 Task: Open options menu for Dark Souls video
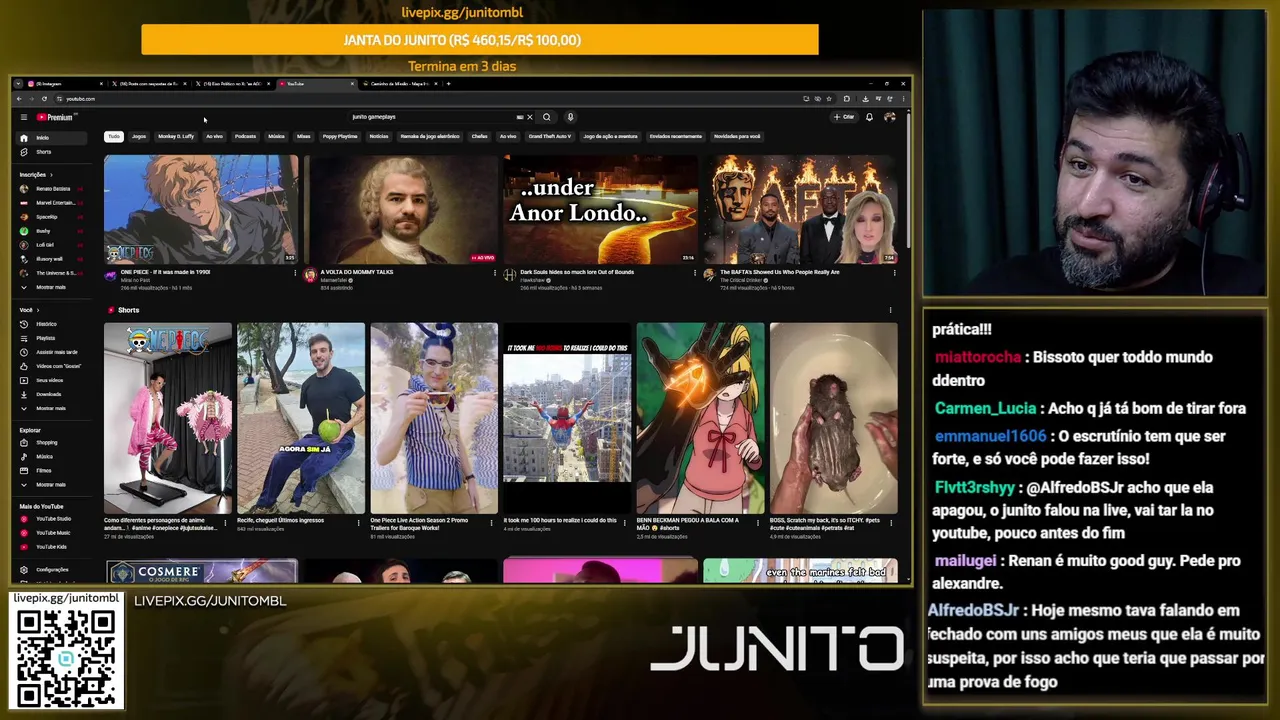(694, 273)
